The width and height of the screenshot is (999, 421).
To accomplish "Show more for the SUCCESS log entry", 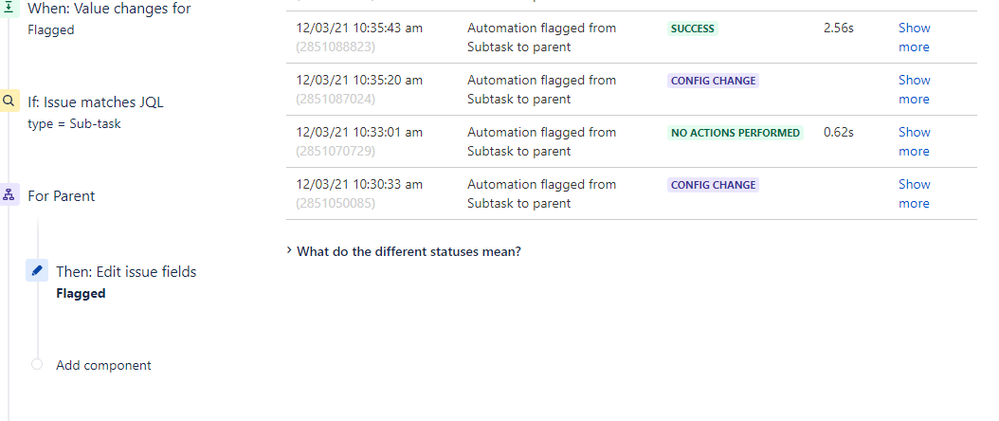I will (x=914, y=37).
